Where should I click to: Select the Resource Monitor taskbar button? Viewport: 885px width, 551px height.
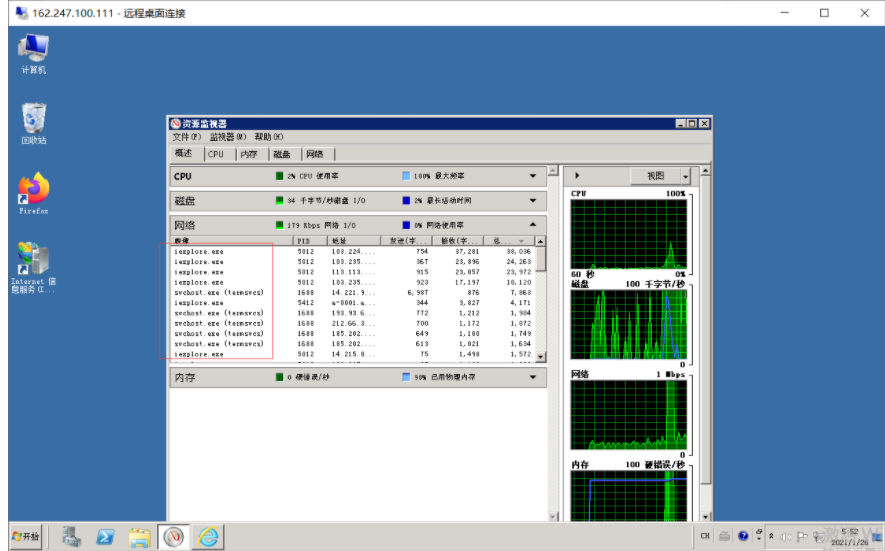coord(173,537)
